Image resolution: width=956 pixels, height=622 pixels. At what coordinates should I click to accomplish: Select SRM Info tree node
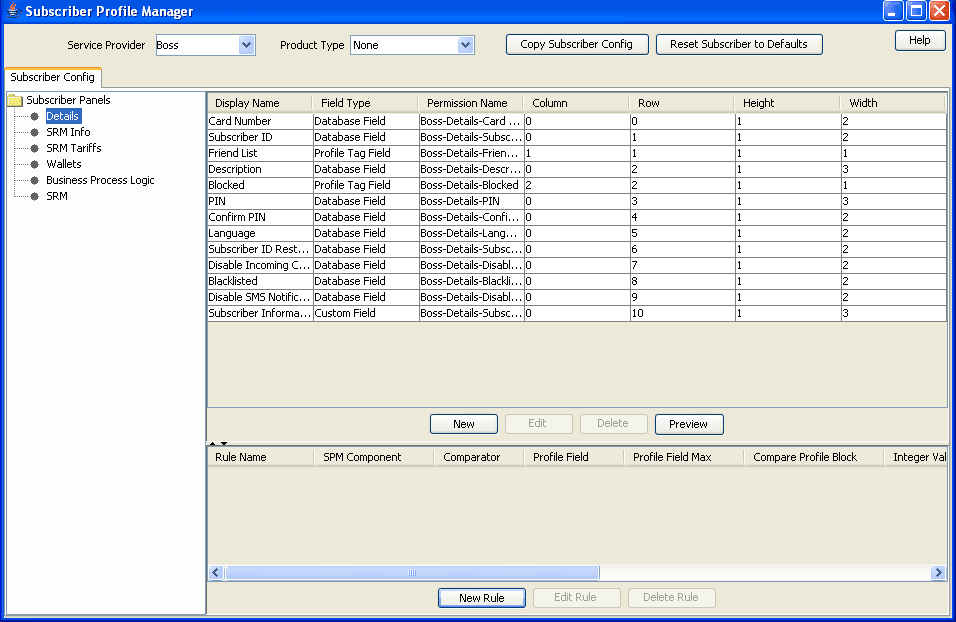68,132
